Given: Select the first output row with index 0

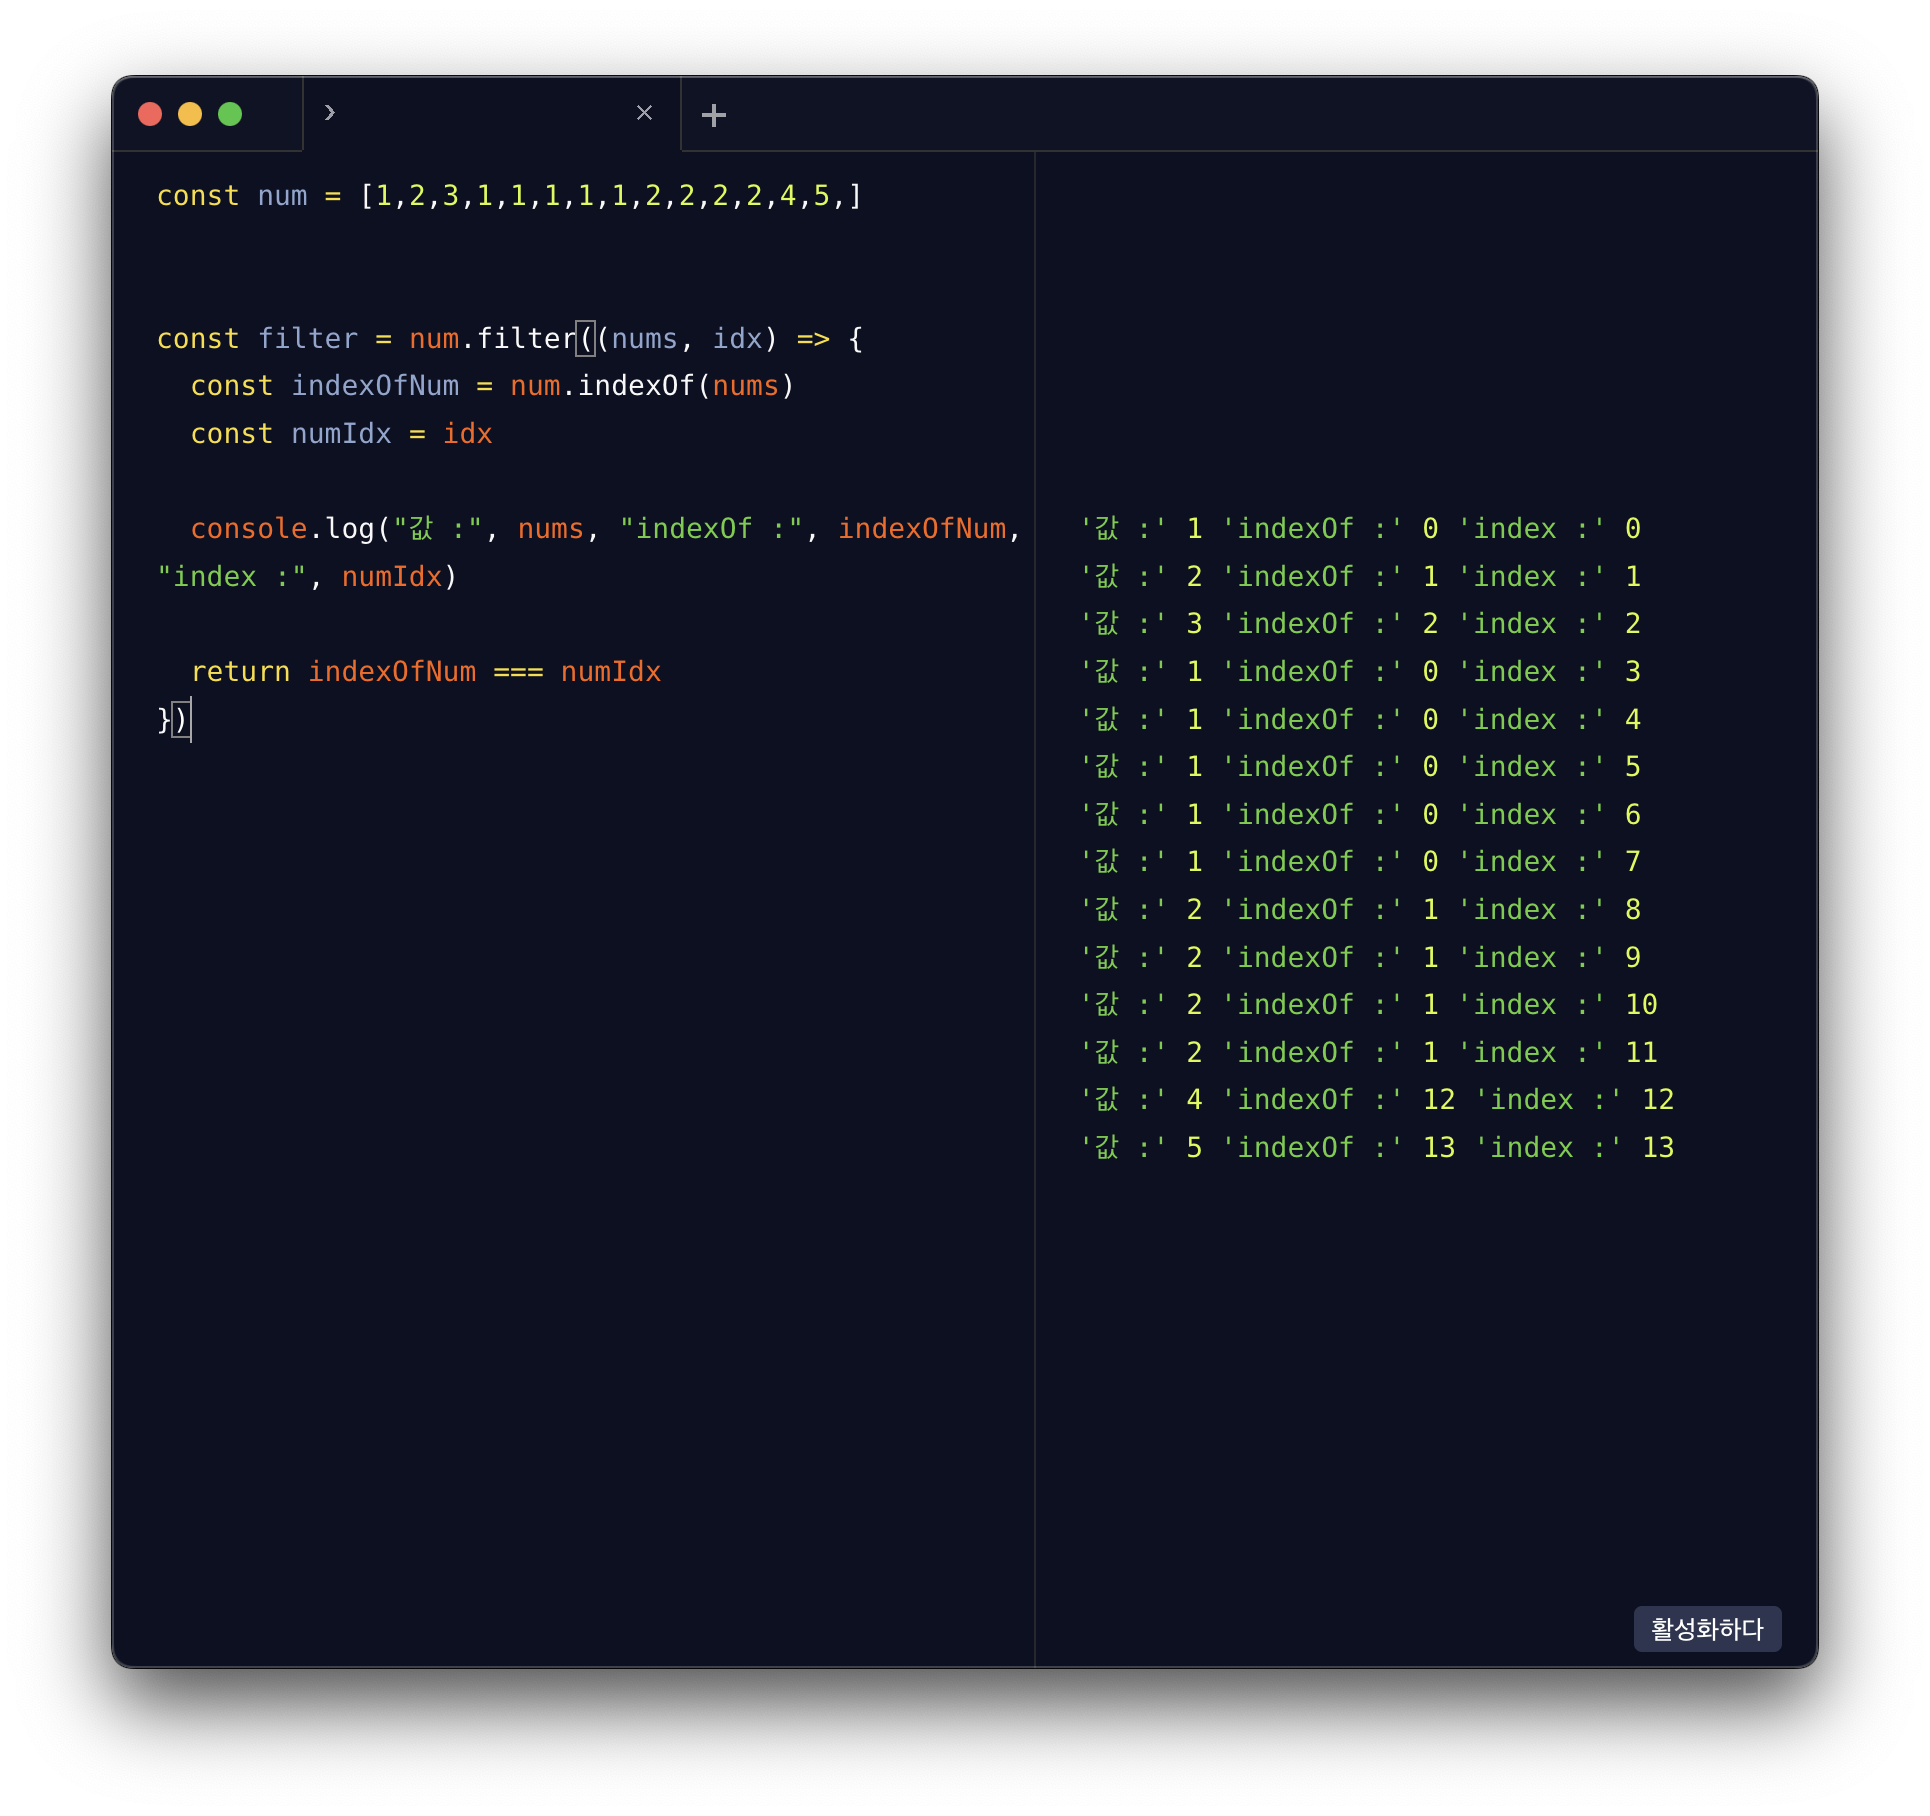Looking at the screenshot, I should 1360,529.
